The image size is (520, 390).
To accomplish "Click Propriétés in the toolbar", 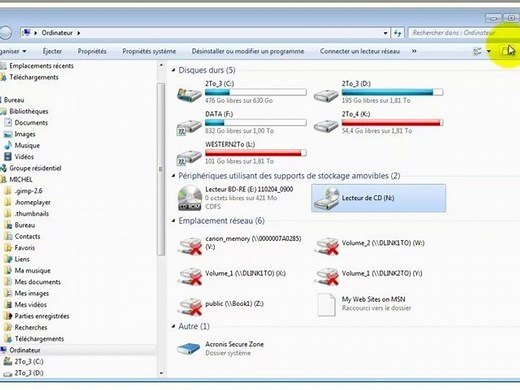I will click(x=92, y=51).
